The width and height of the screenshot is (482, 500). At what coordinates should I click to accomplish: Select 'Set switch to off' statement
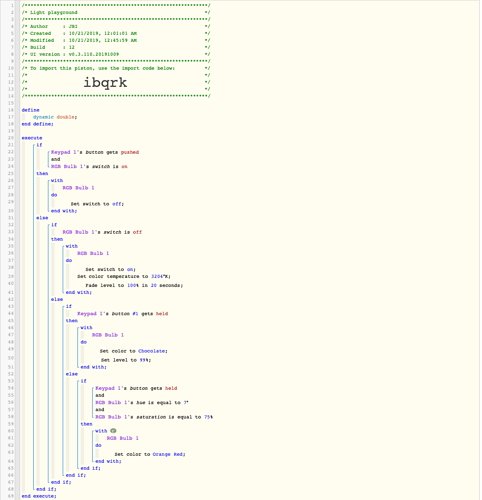pos(97,204)
